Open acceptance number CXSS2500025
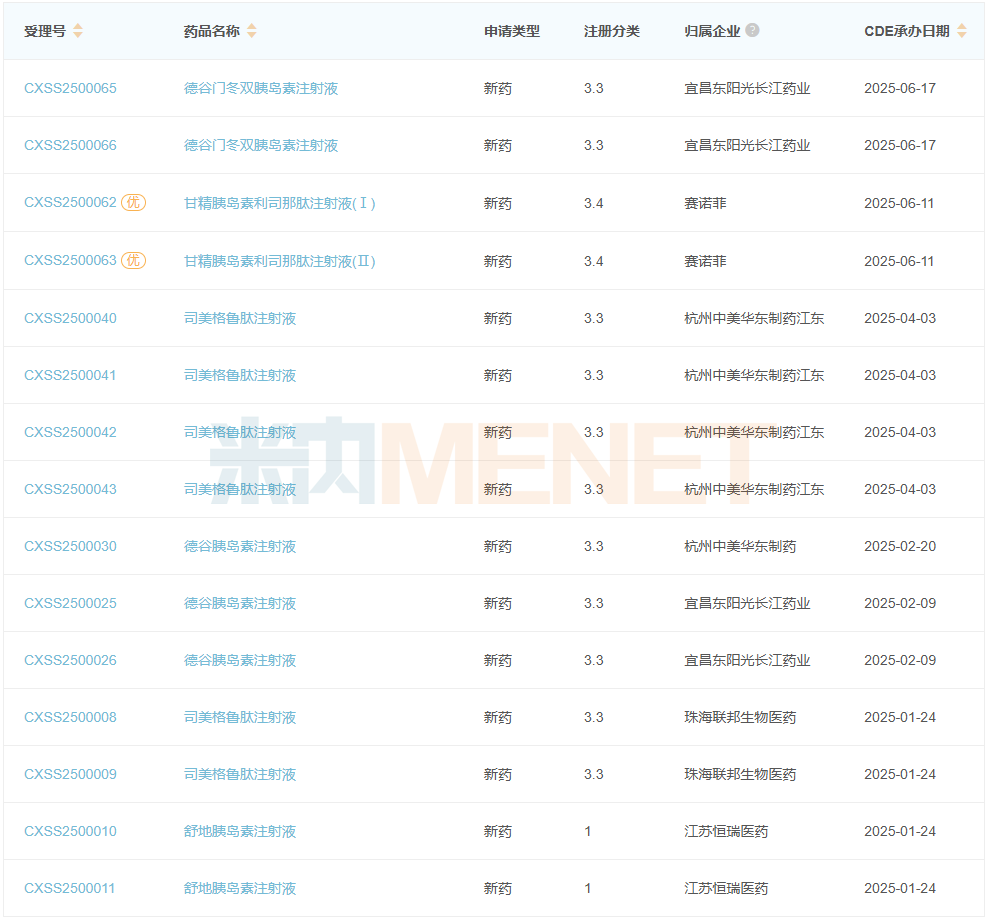This screenshot has height=920, width=987. (x=70, y=603)
